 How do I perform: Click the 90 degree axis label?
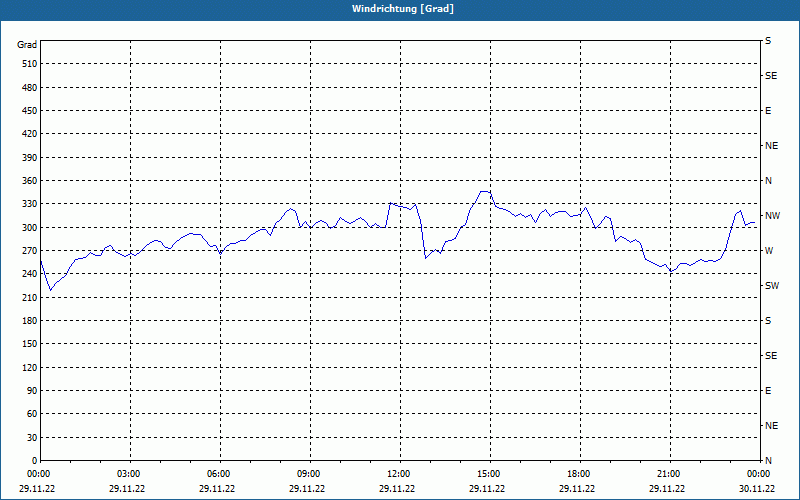click(x=32, y=391)
